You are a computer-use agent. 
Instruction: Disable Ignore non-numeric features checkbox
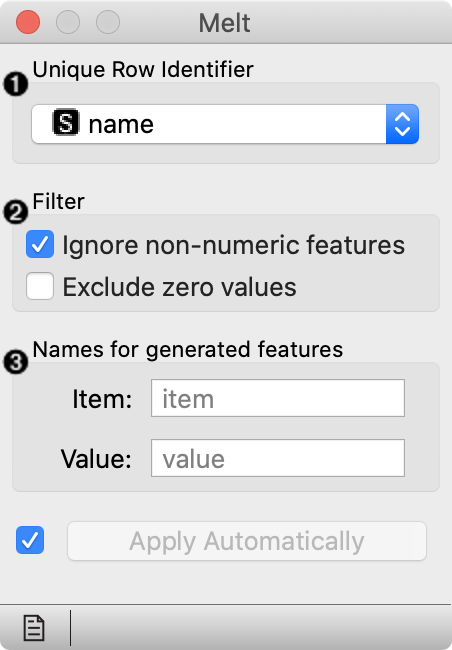click(x=40, y=244)
